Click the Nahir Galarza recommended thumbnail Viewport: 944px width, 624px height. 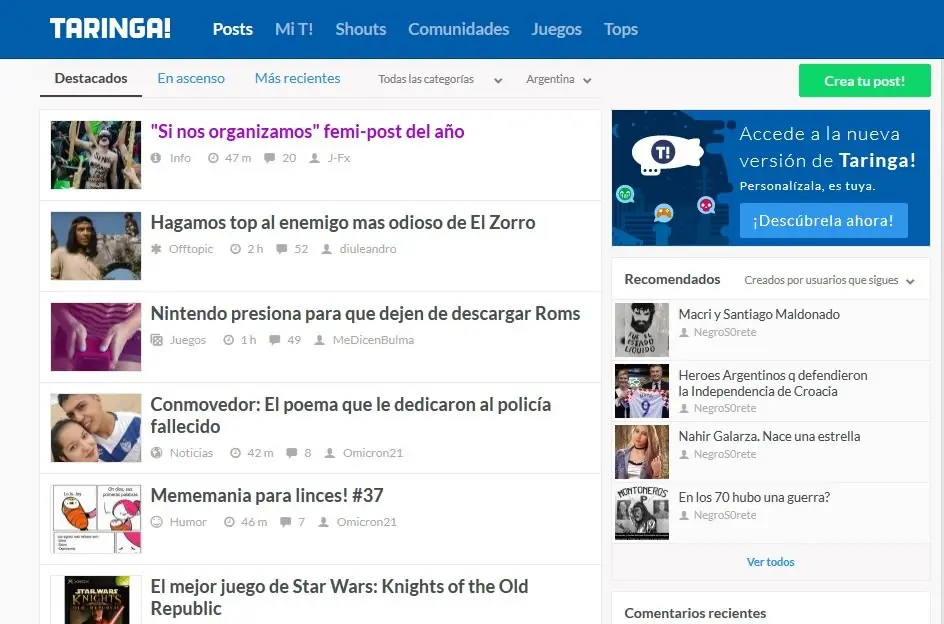point(642,452)
